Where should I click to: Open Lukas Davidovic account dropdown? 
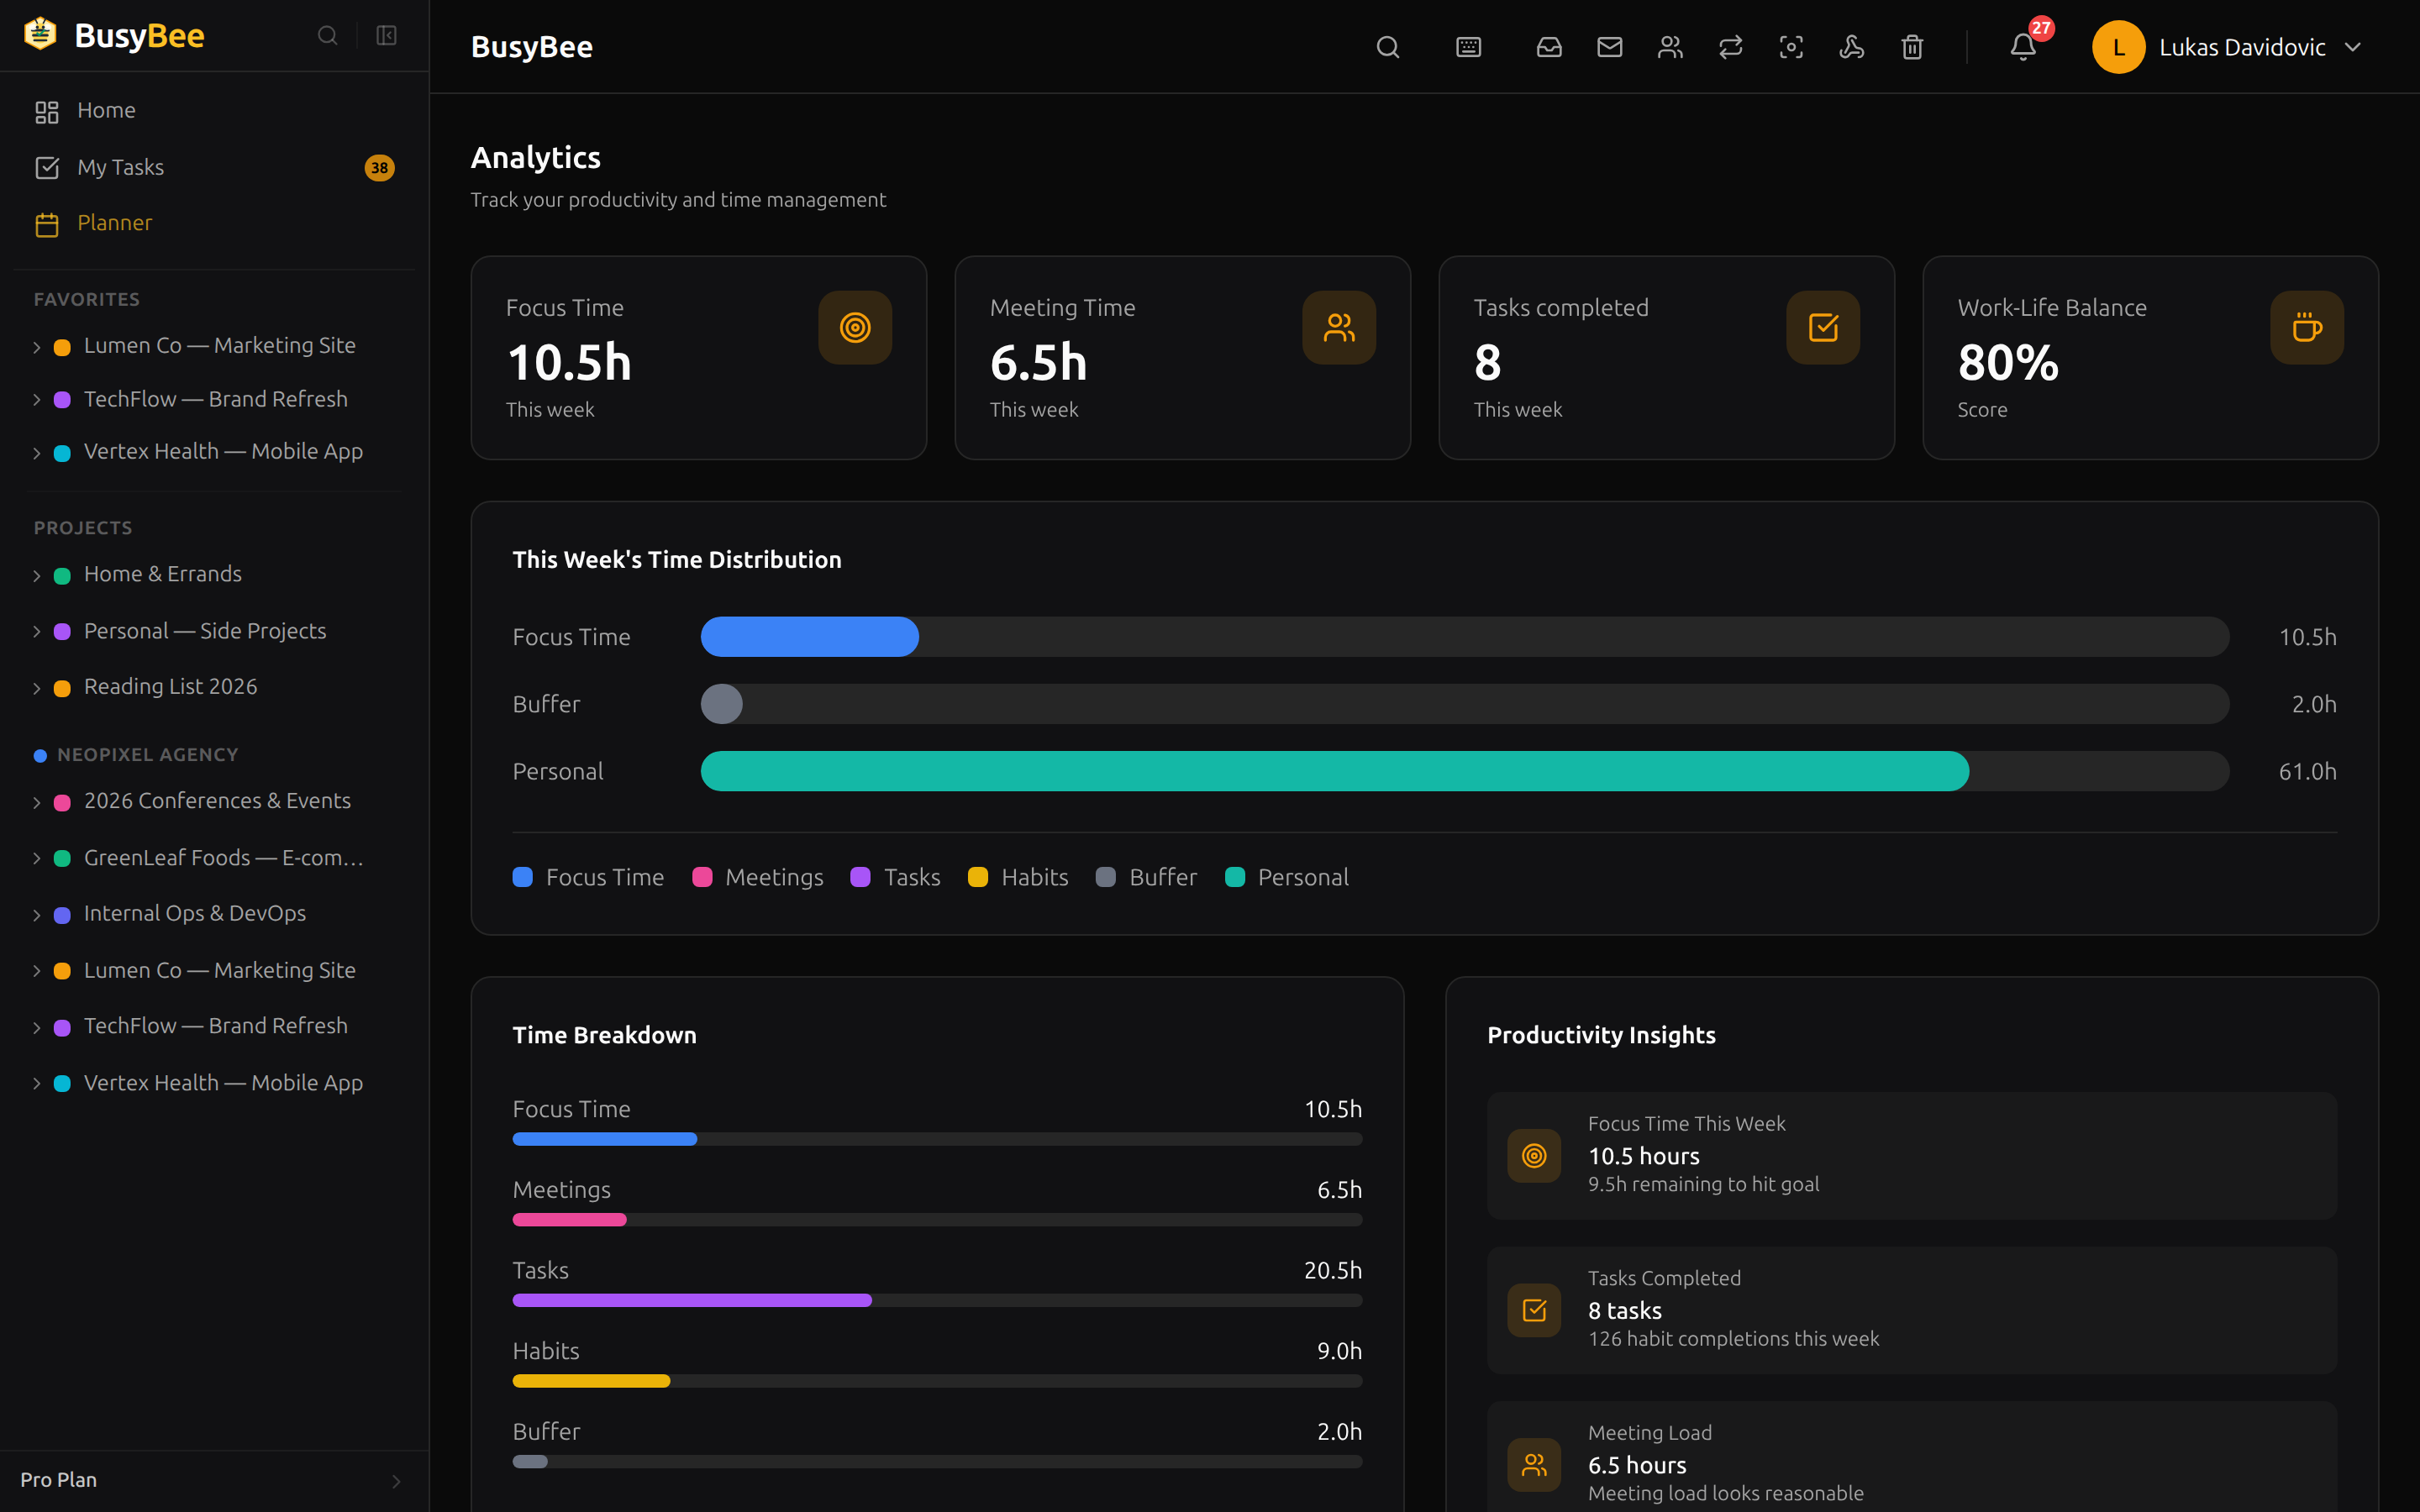pyautogui.click(x=2228, y=47)
